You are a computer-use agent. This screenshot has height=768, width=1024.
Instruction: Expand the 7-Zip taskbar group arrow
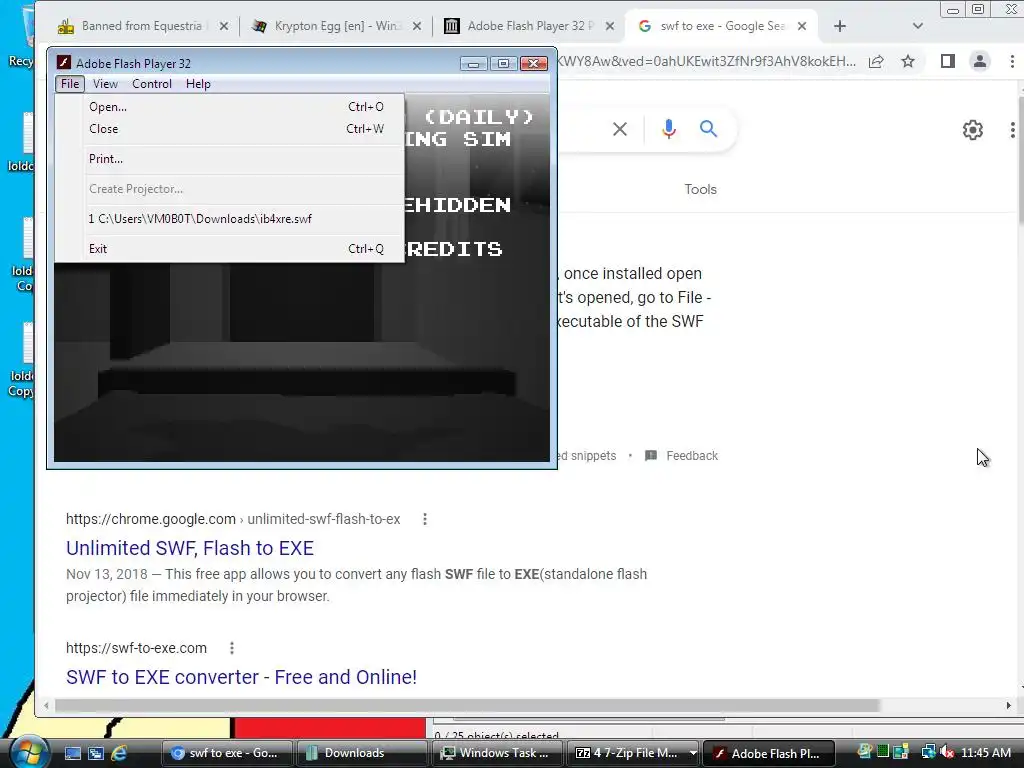[693, 753]
